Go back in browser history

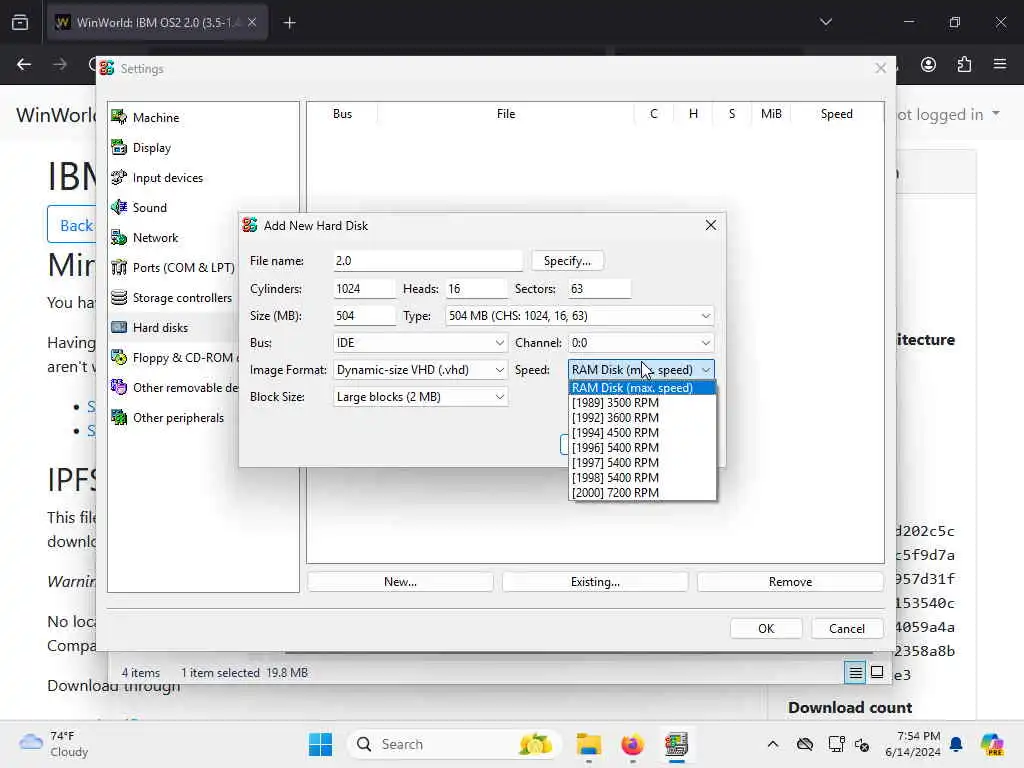coord(24,64)
